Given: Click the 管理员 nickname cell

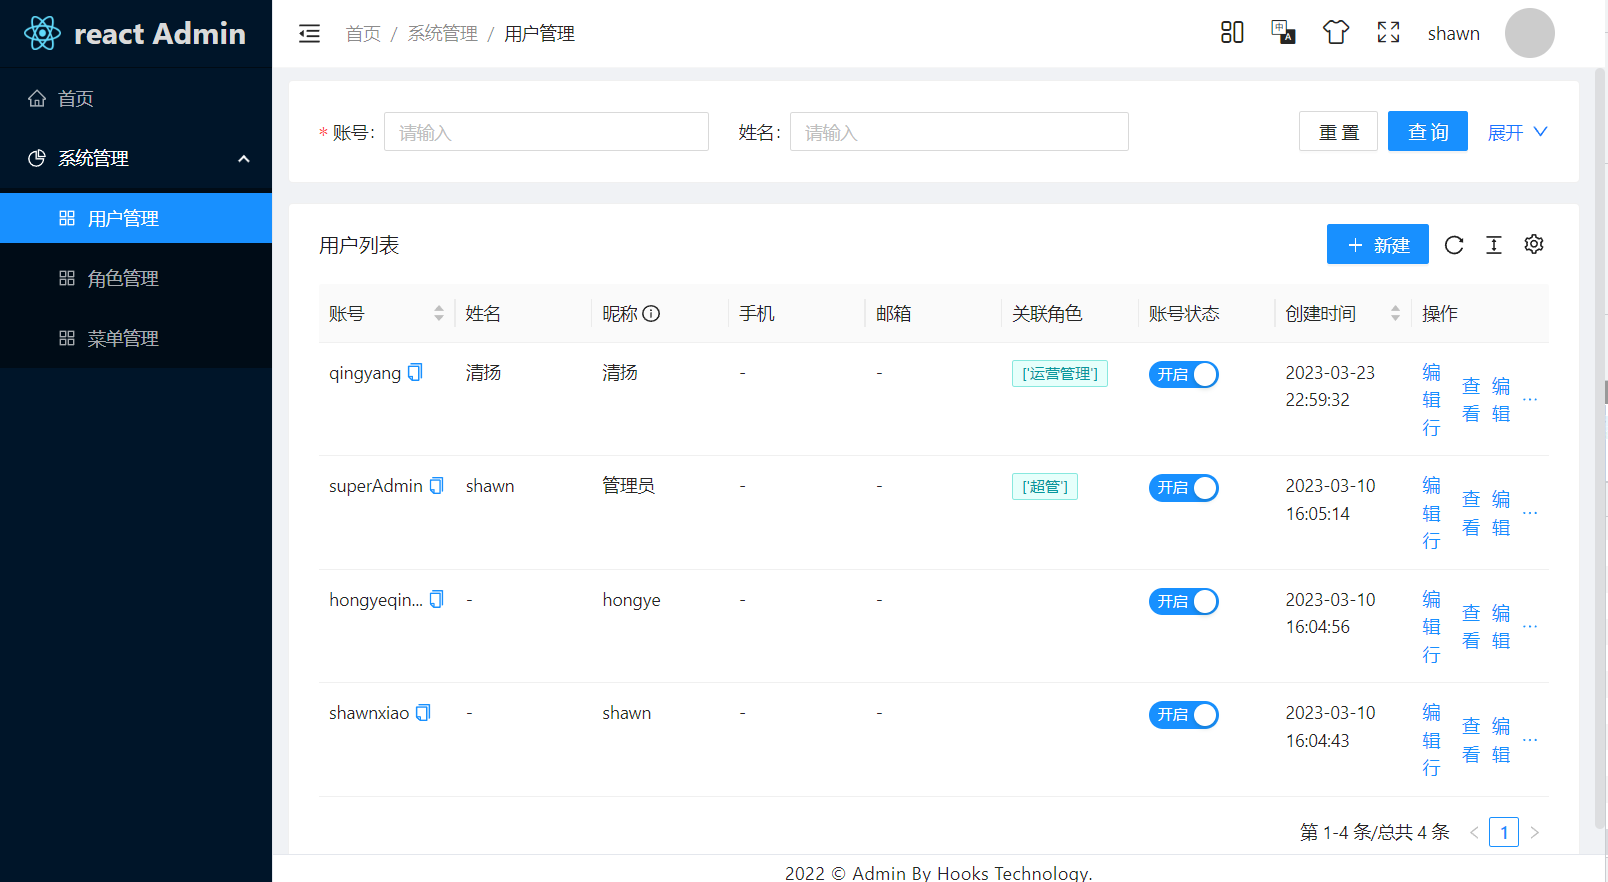Looking at the screenshot, I should (628, 486).
